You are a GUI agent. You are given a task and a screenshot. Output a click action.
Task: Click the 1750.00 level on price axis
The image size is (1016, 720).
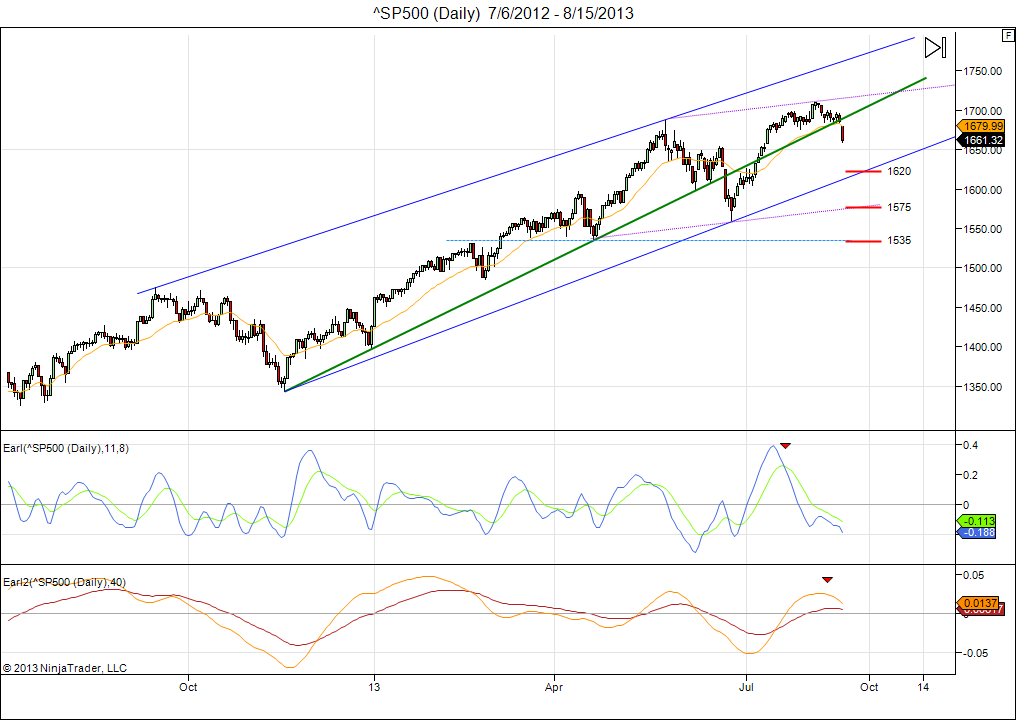983,71
